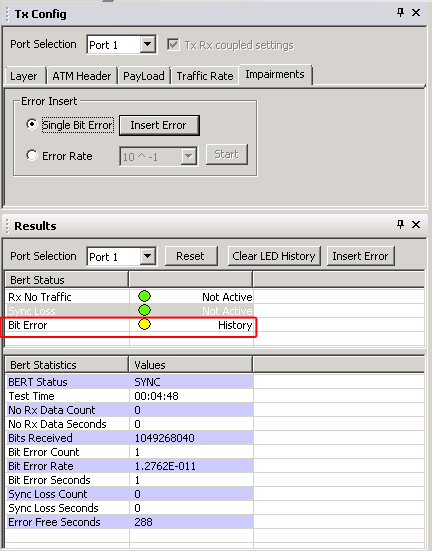This screenshot has width=432, height=551.
Task: Open Tx Config Port Selection dropdown
Action: tap(148, 44)
